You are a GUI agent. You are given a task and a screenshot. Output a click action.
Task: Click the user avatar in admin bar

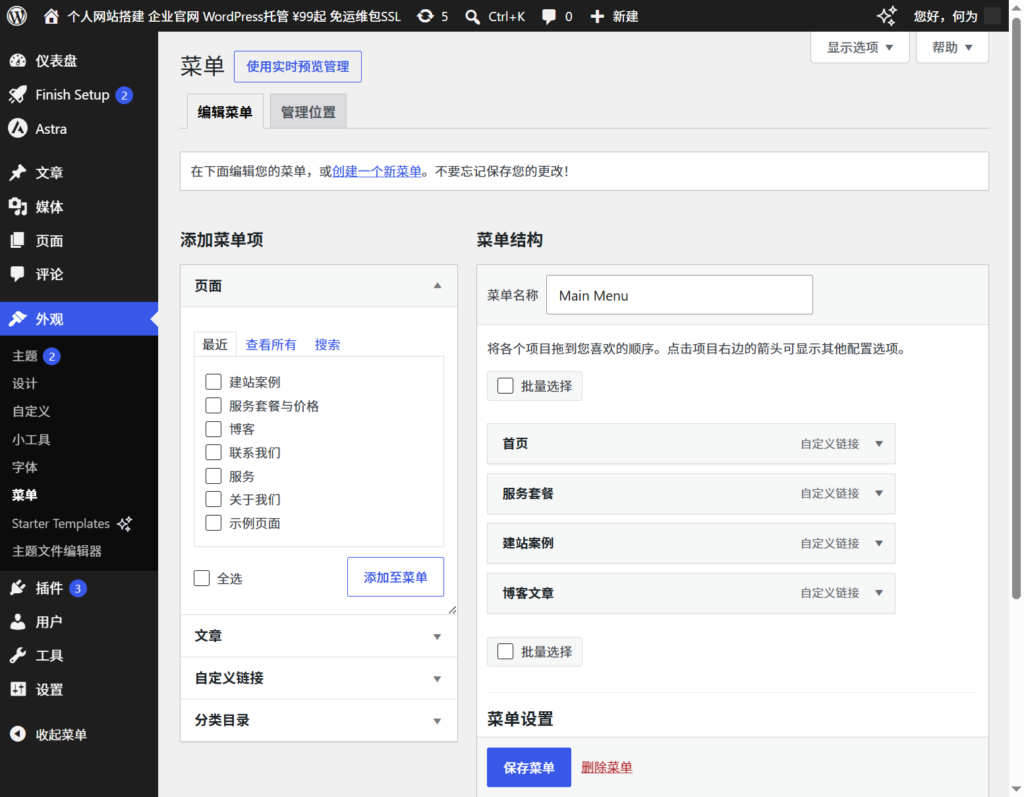[992, 16]
